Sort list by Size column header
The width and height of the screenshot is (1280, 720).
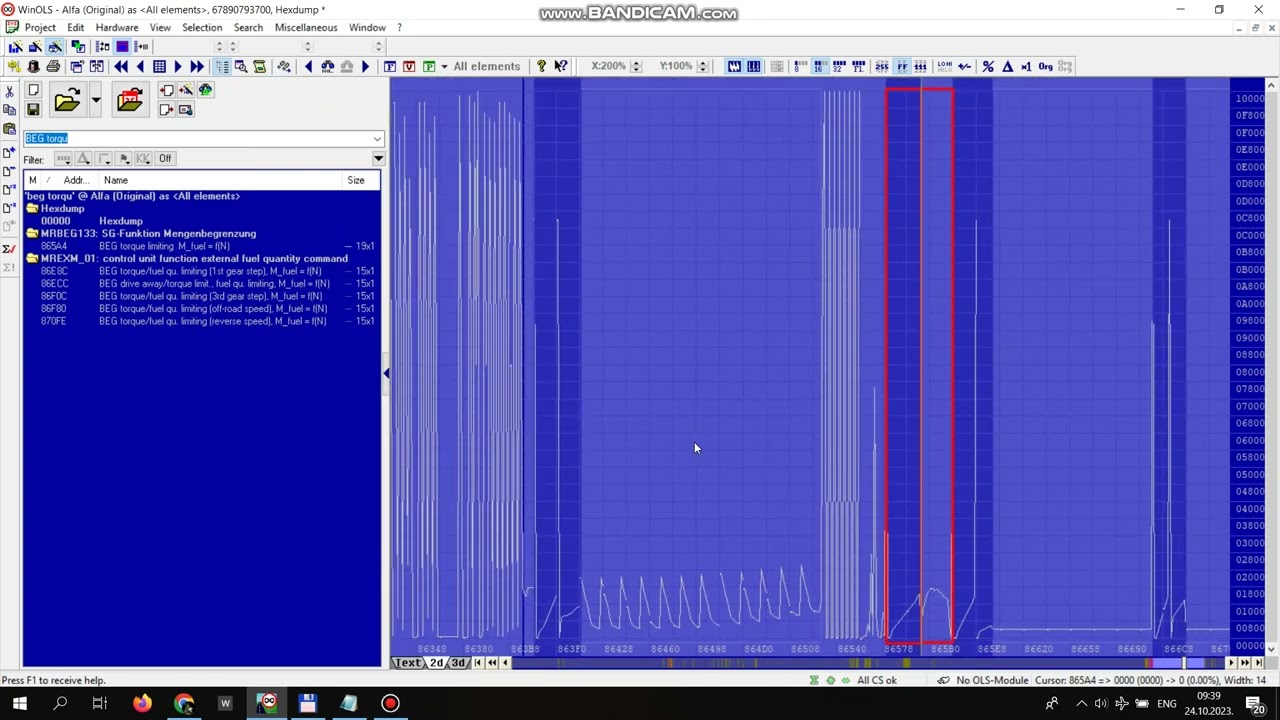(x=356, y=180)
